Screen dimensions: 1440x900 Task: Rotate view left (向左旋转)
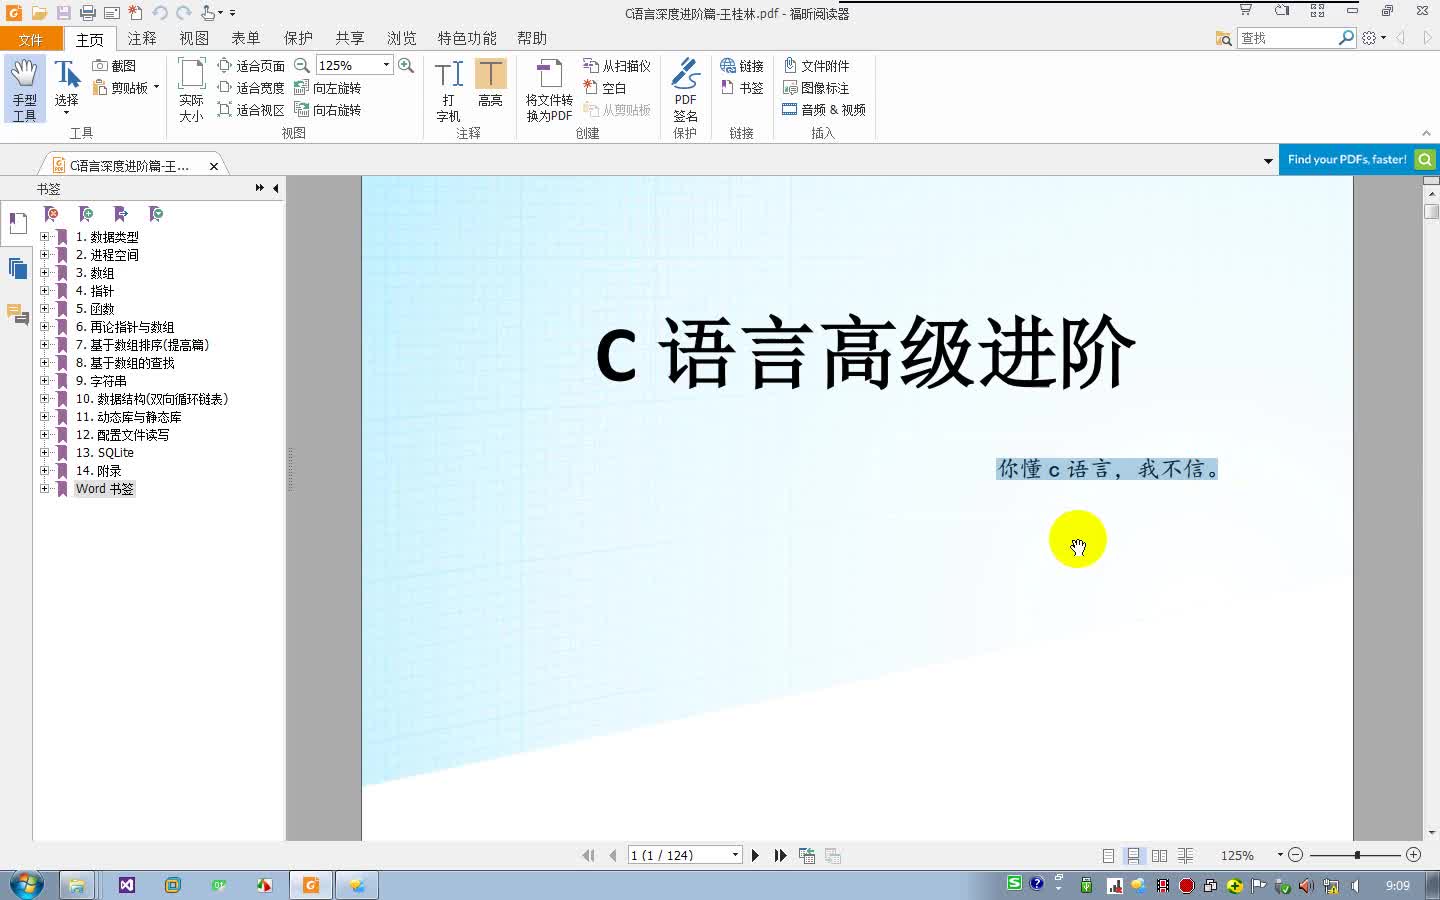coord(327,88)
